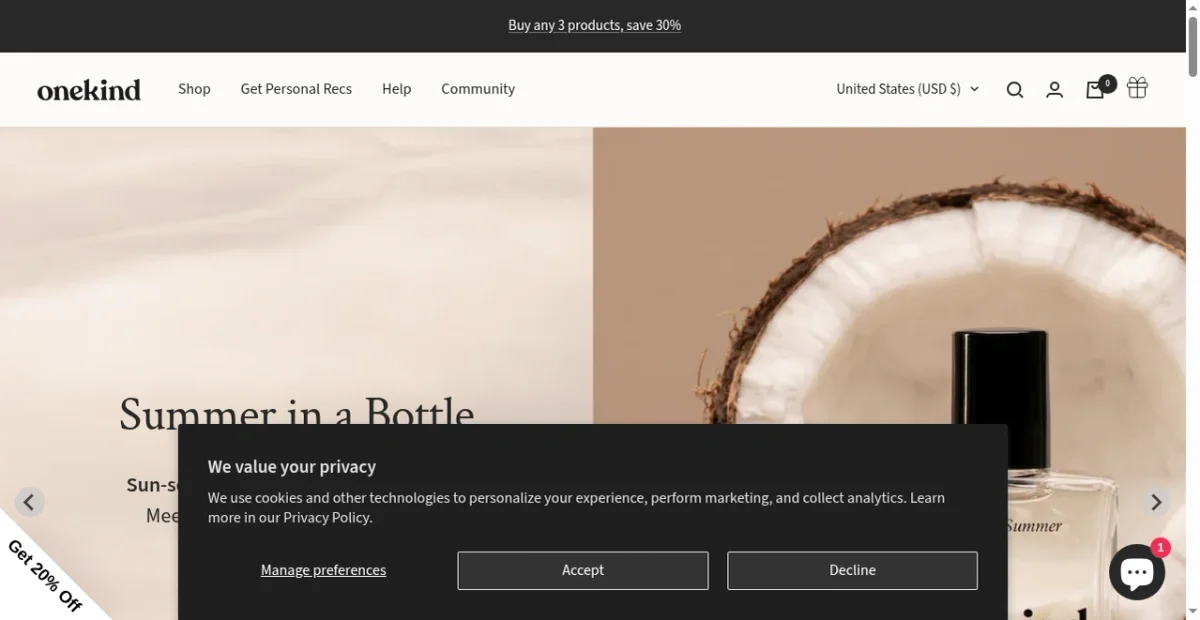Open Get Personal Recs menu item
The image size is (1200, 620).
click(296, 89)
